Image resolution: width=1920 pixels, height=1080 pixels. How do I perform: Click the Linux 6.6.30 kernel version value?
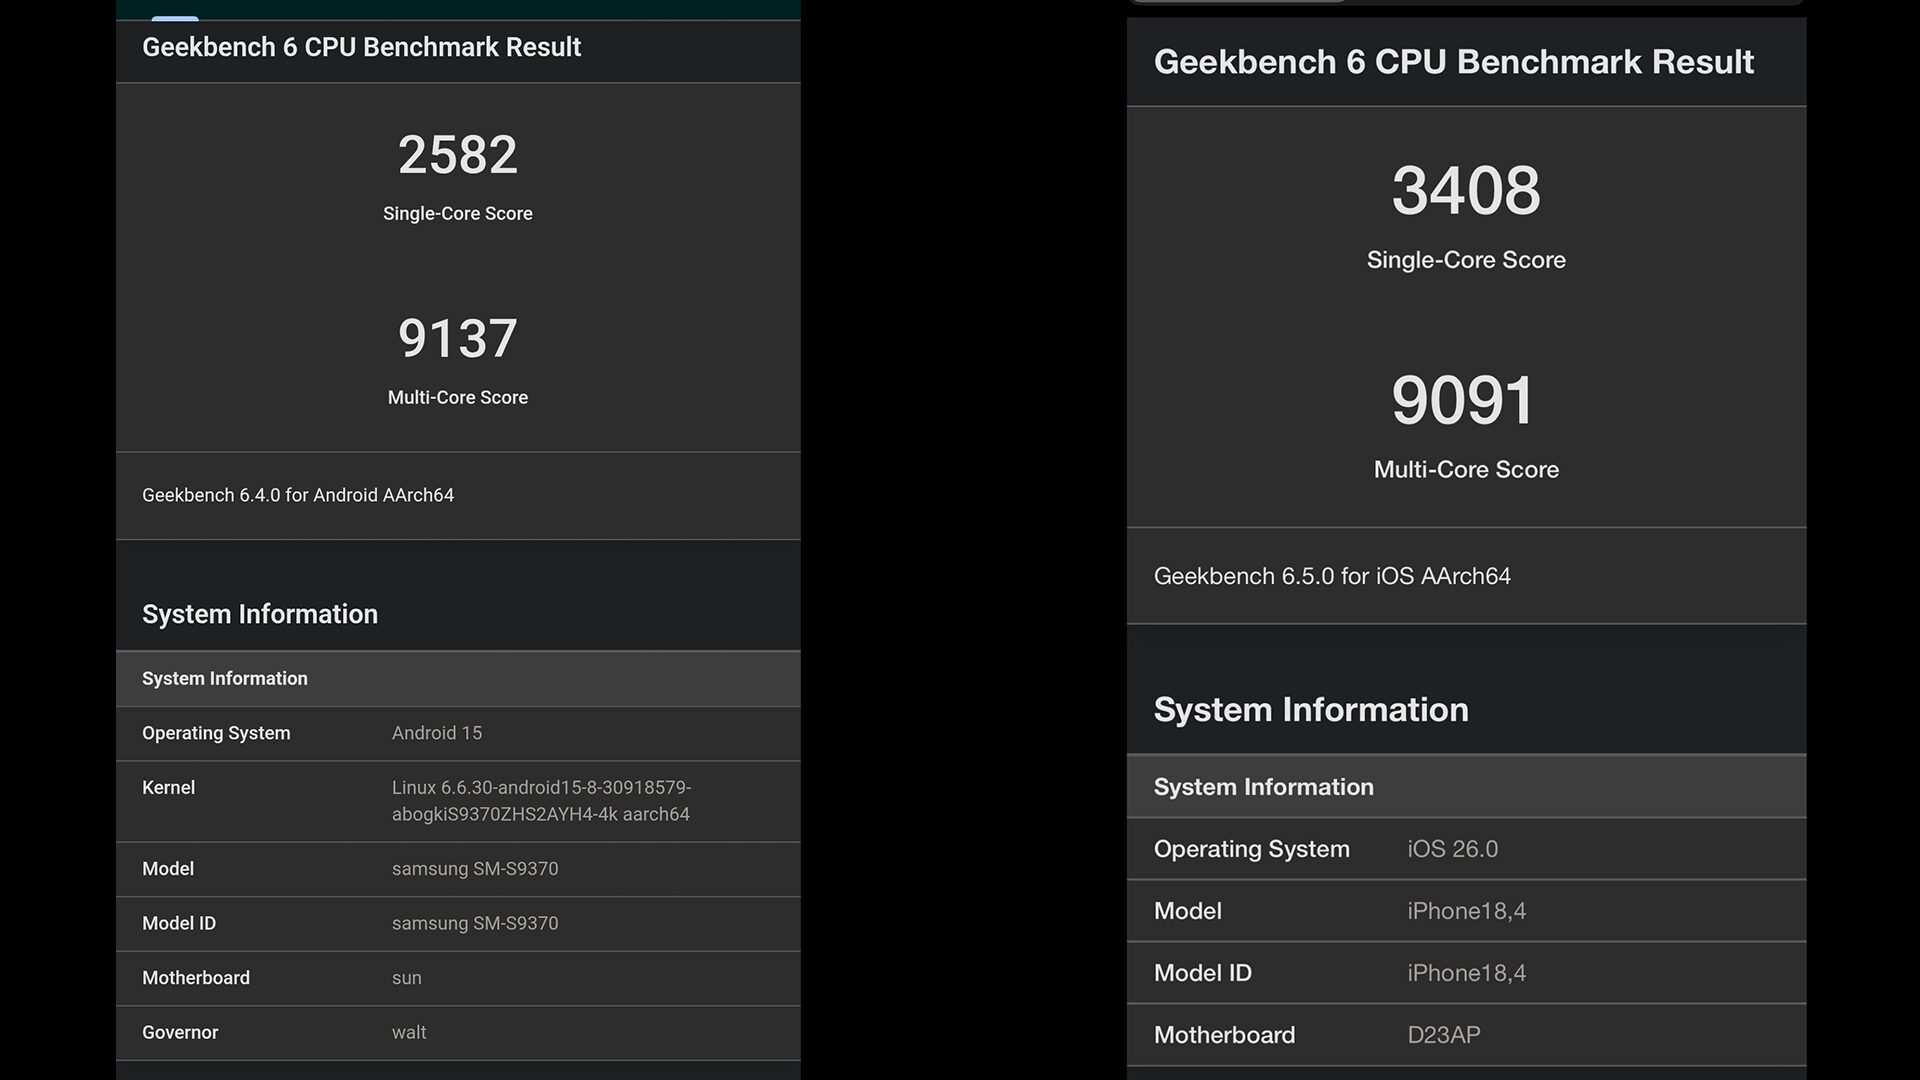(541, 801)
